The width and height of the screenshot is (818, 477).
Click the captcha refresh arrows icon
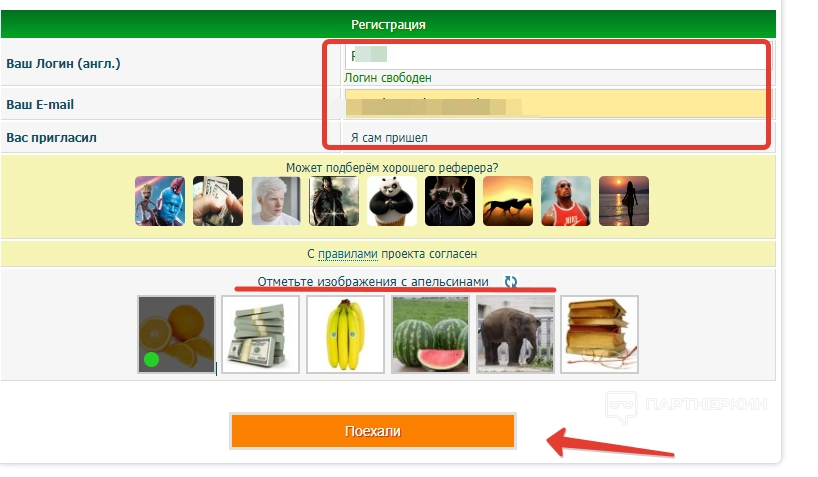click(511, 282)
